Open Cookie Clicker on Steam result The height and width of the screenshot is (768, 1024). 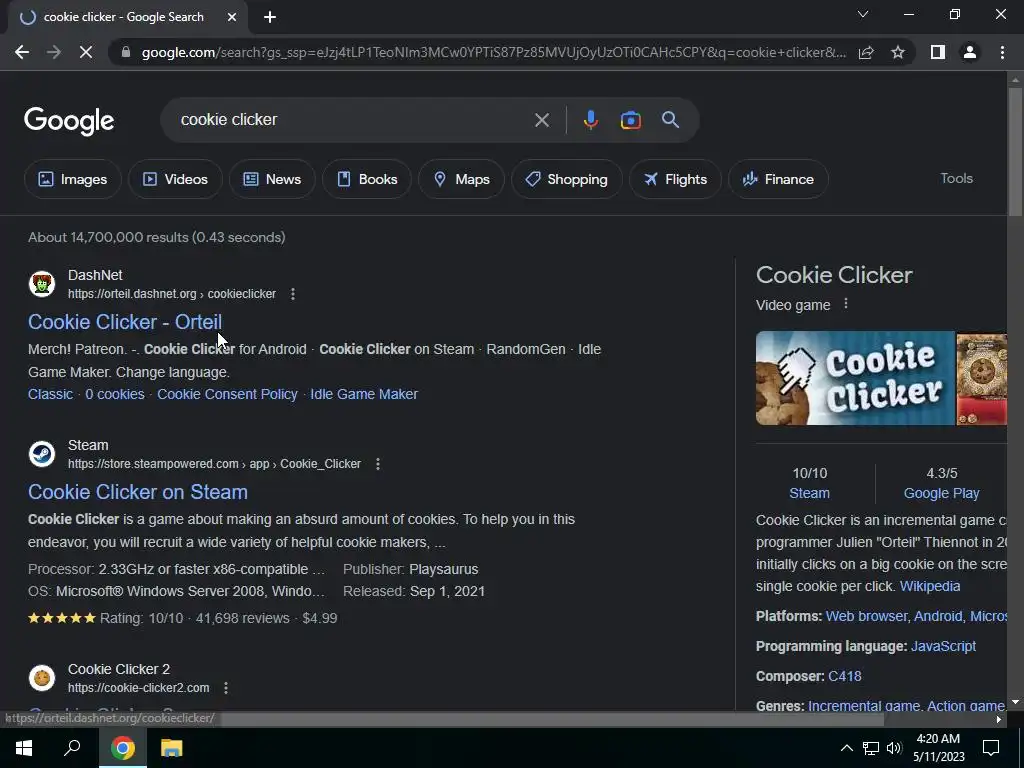(138, 492)
